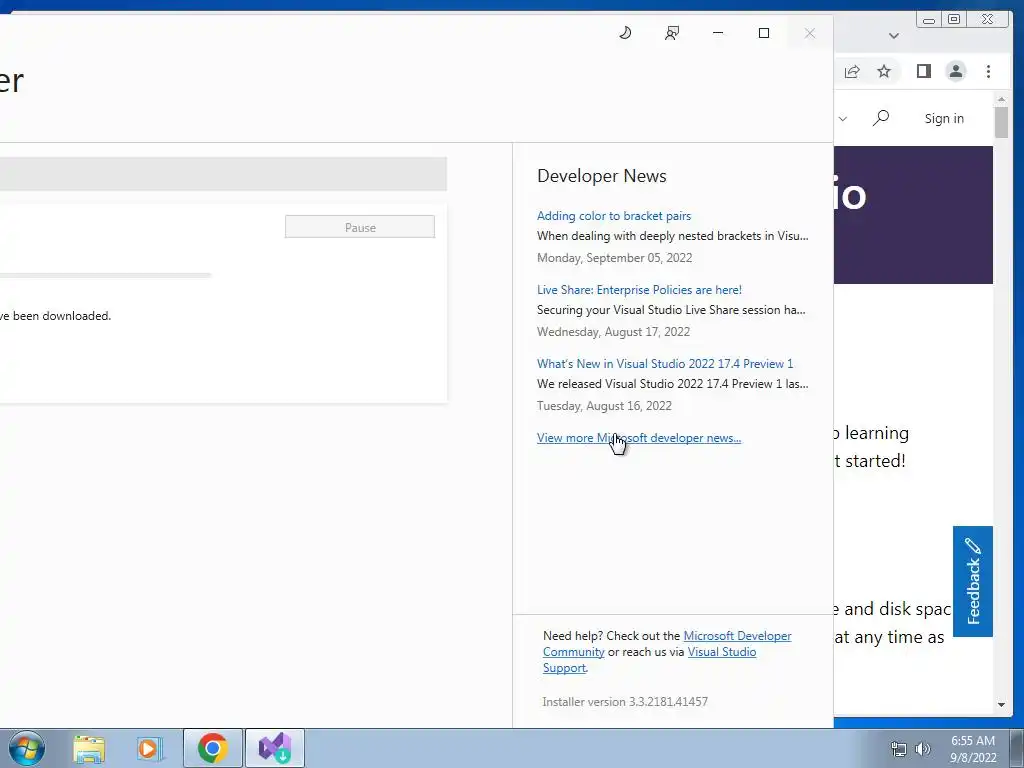Image resolution: width=1024 pixels, height=768 pixels.
Task: Open 'Adding color to bracket pairs' article
Action: coord(613,216)
